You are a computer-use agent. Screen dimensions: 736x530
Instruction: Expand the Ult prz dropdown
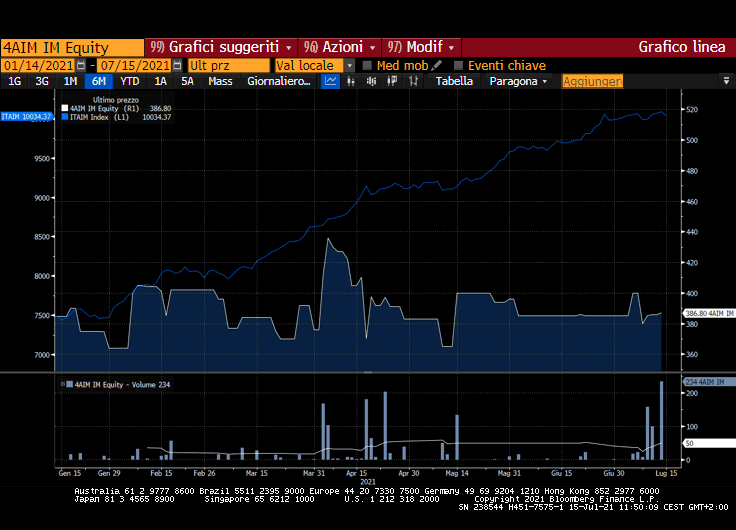(229, 65)
